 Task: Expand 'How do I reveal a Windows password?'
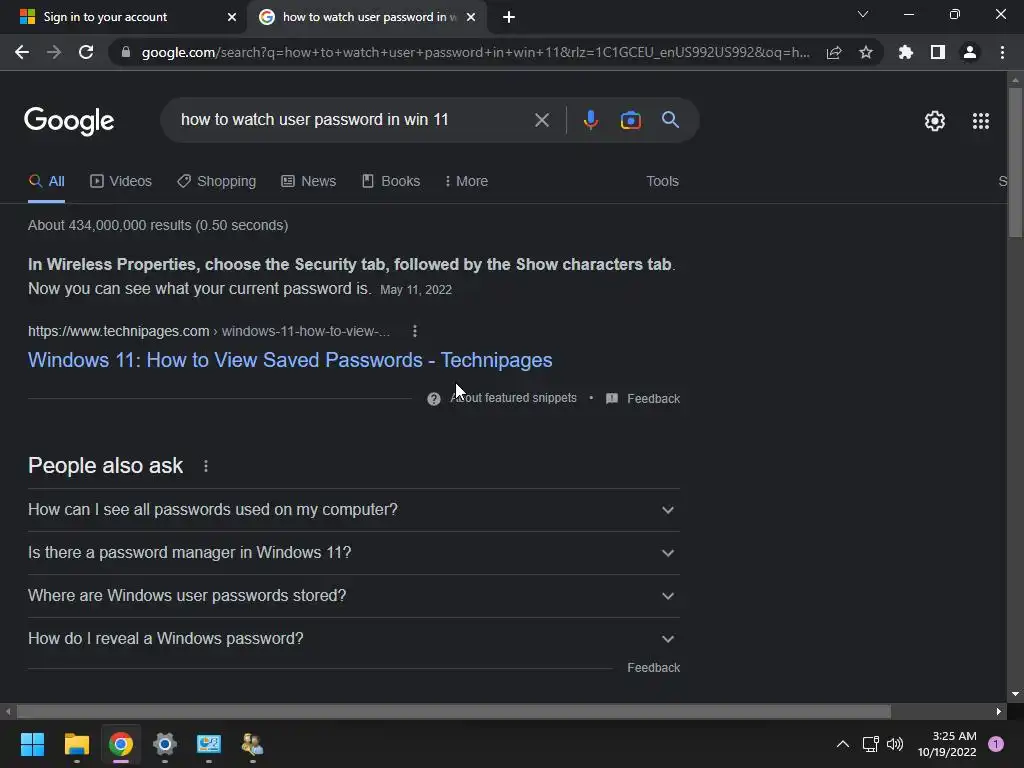(354, 639)
